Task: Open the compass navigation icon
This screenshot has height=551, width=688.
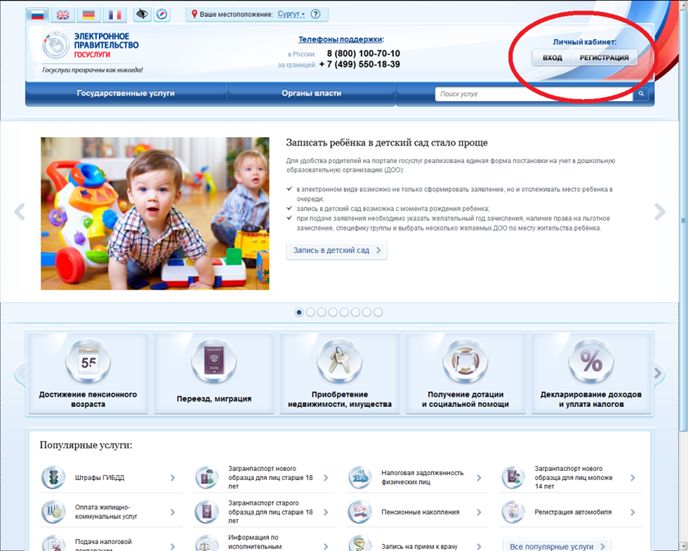Action: (x=162, y=14)
